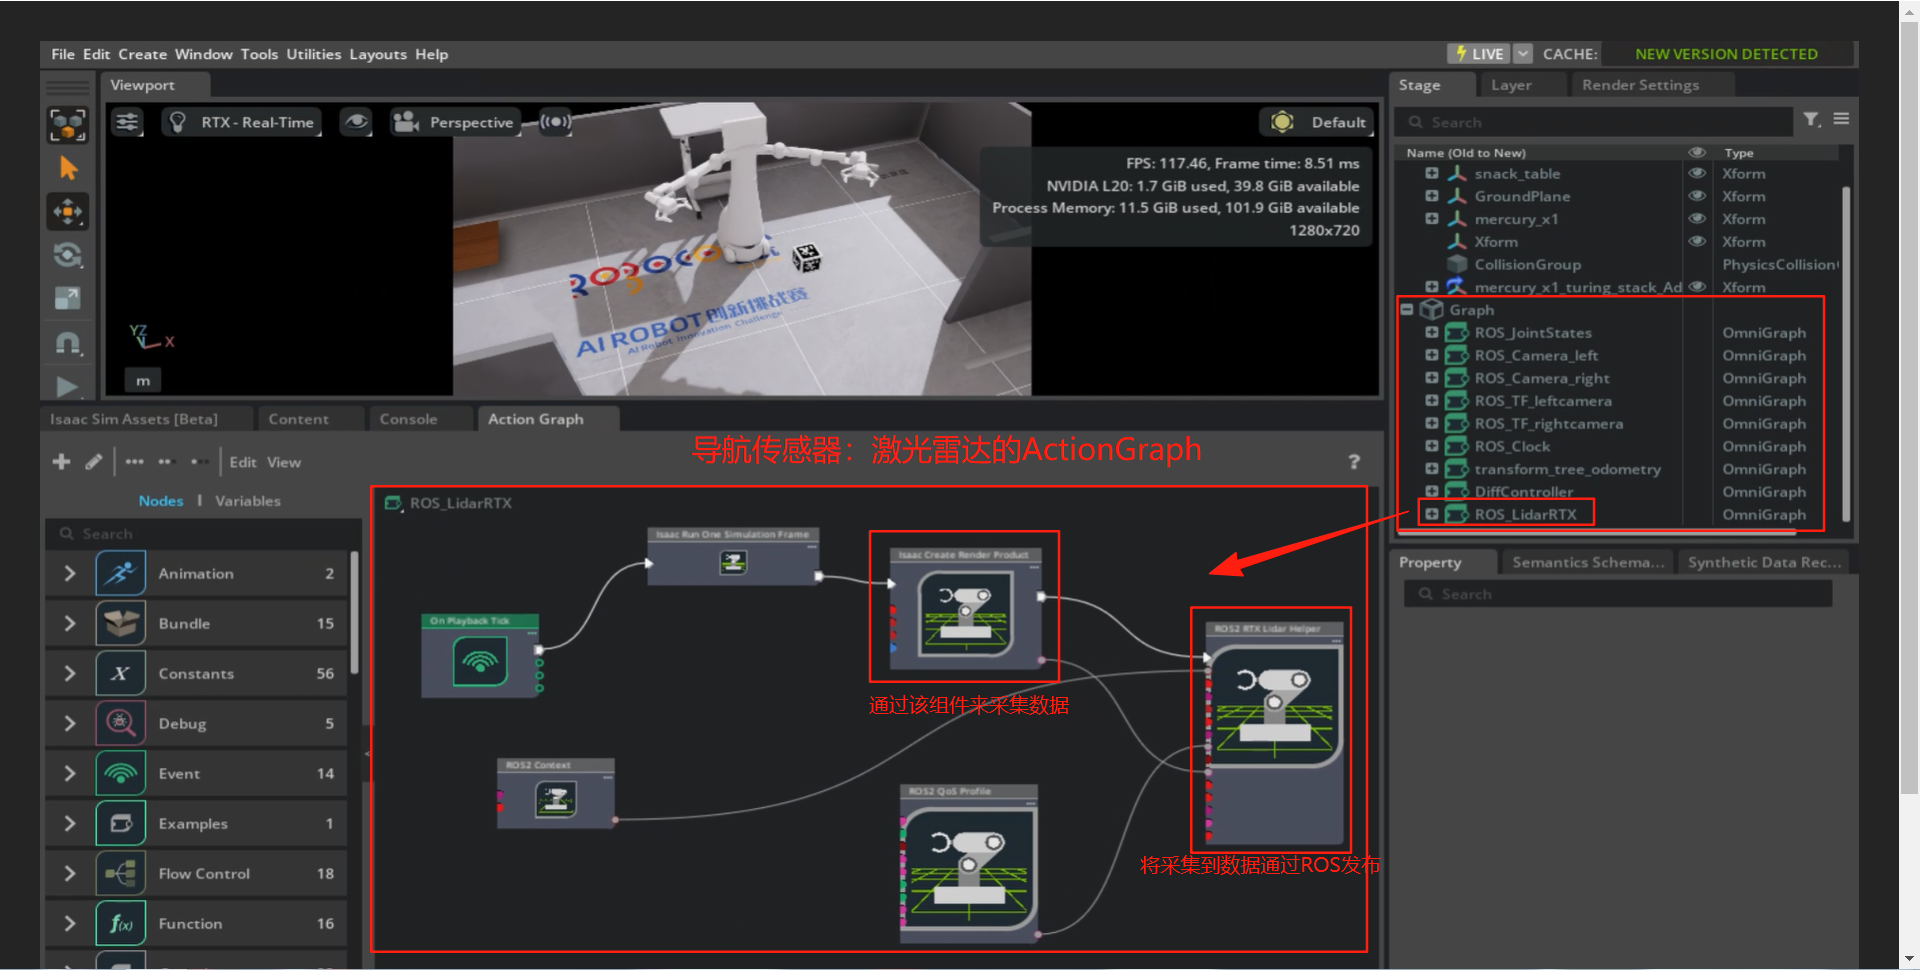Toggle visibility of snack_table
This screenshot has height=970, width=1920.
(x=1697, y=173)
